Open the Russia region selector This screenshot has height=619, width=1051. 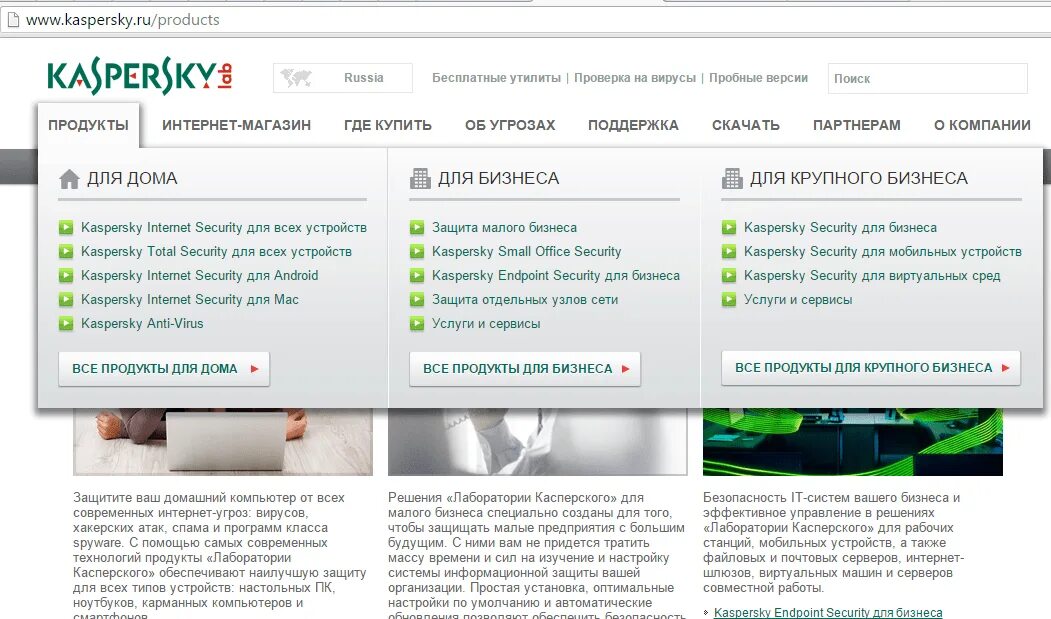(x=343, y=78)
